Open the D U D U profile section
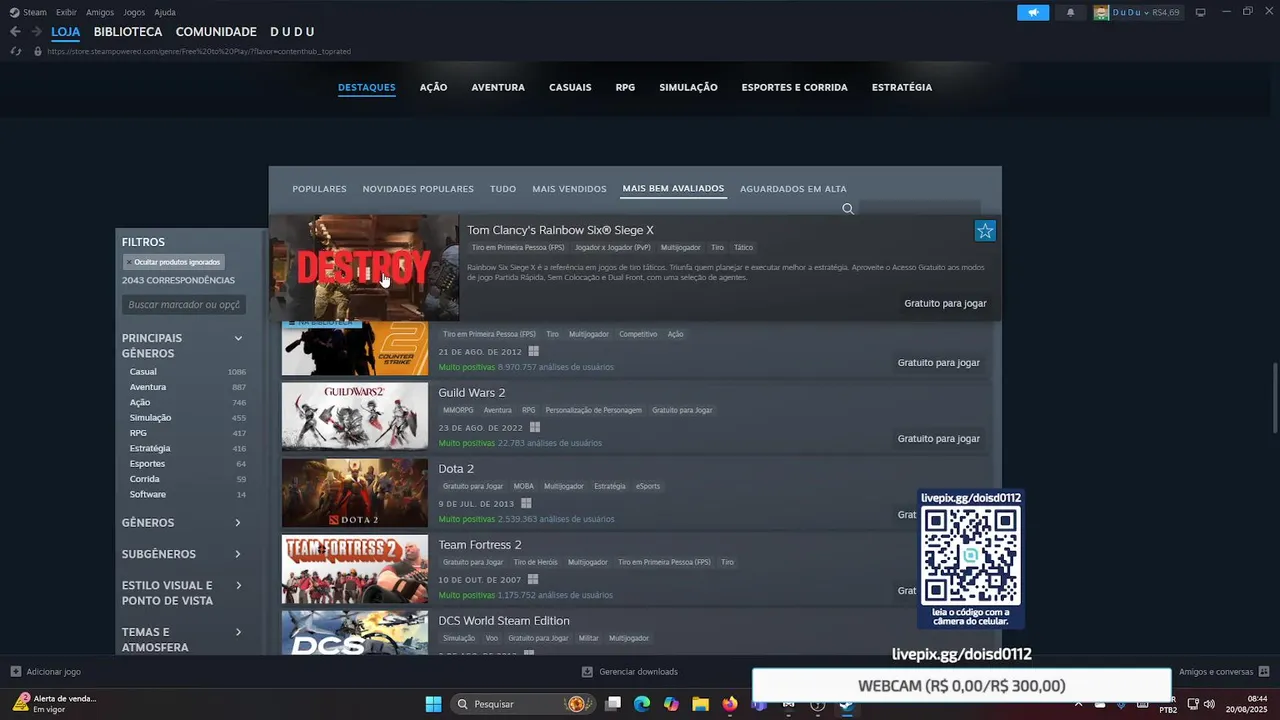The image size is (1280, 720). point(292,32)
